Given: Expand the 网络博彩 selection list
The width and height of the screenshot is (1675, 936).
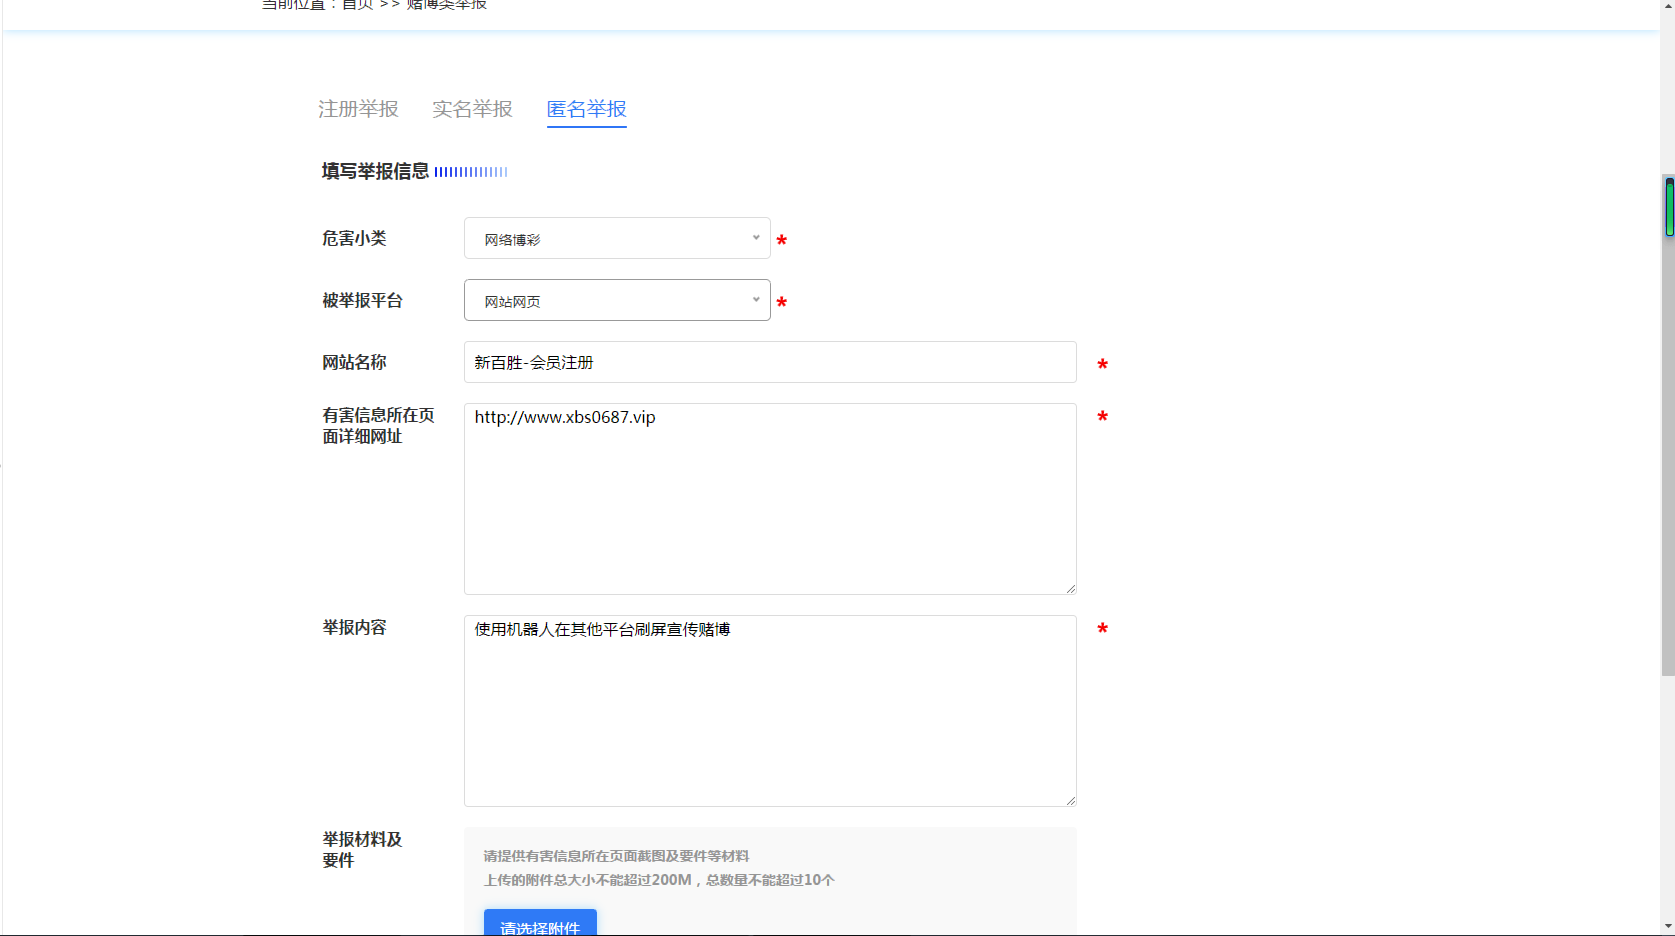Looking at the screenshot, I should point(617,238).
